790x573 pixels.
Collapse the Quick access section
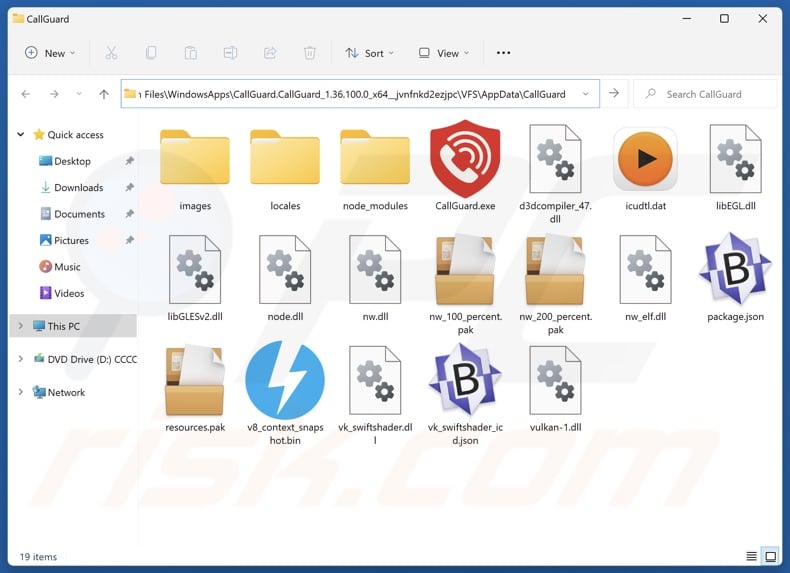click(21, 135)
